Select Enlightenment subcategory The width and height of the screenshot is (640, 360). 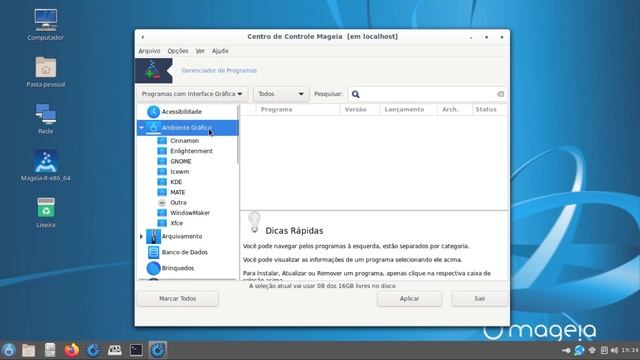[x=191, y=151]
